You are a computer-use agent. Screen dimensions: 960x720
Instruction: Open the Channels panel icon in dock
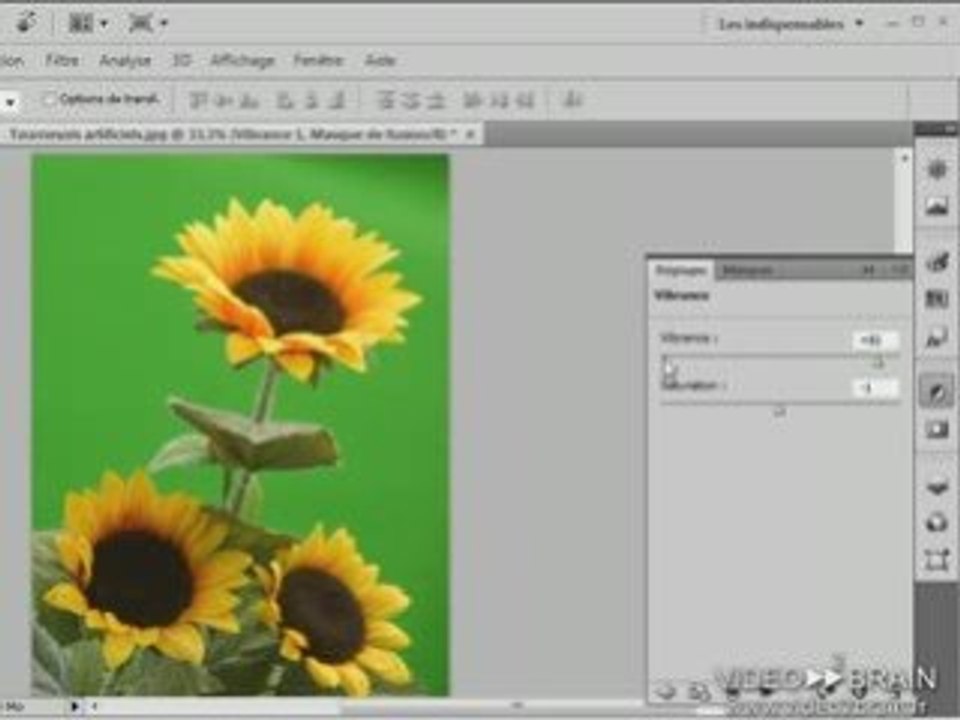(937, 523)
